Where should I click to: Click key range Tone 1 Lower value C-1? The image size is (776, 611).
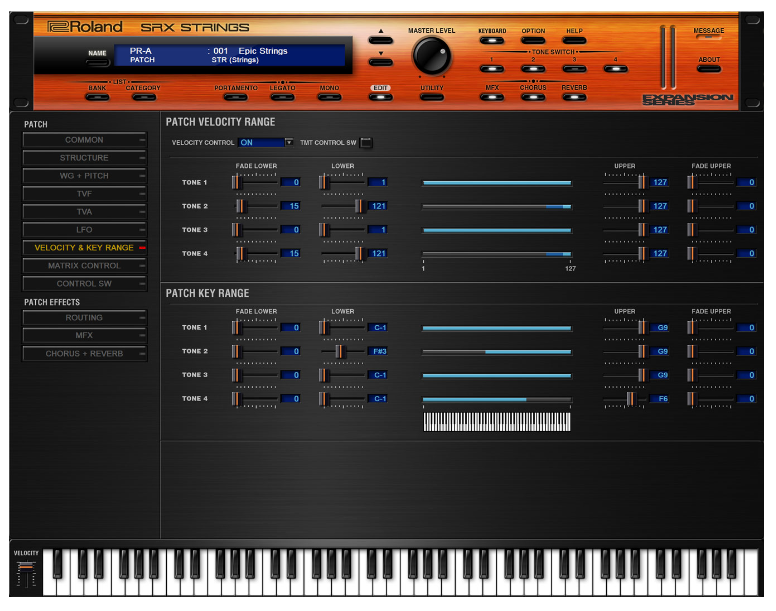378,328
